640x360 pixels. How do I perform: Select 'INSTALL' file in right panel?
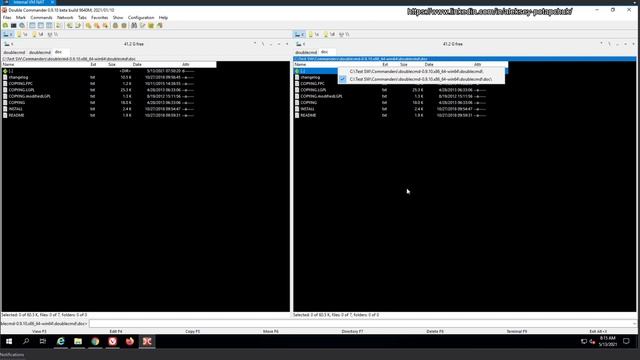click(x=307, y=109)
